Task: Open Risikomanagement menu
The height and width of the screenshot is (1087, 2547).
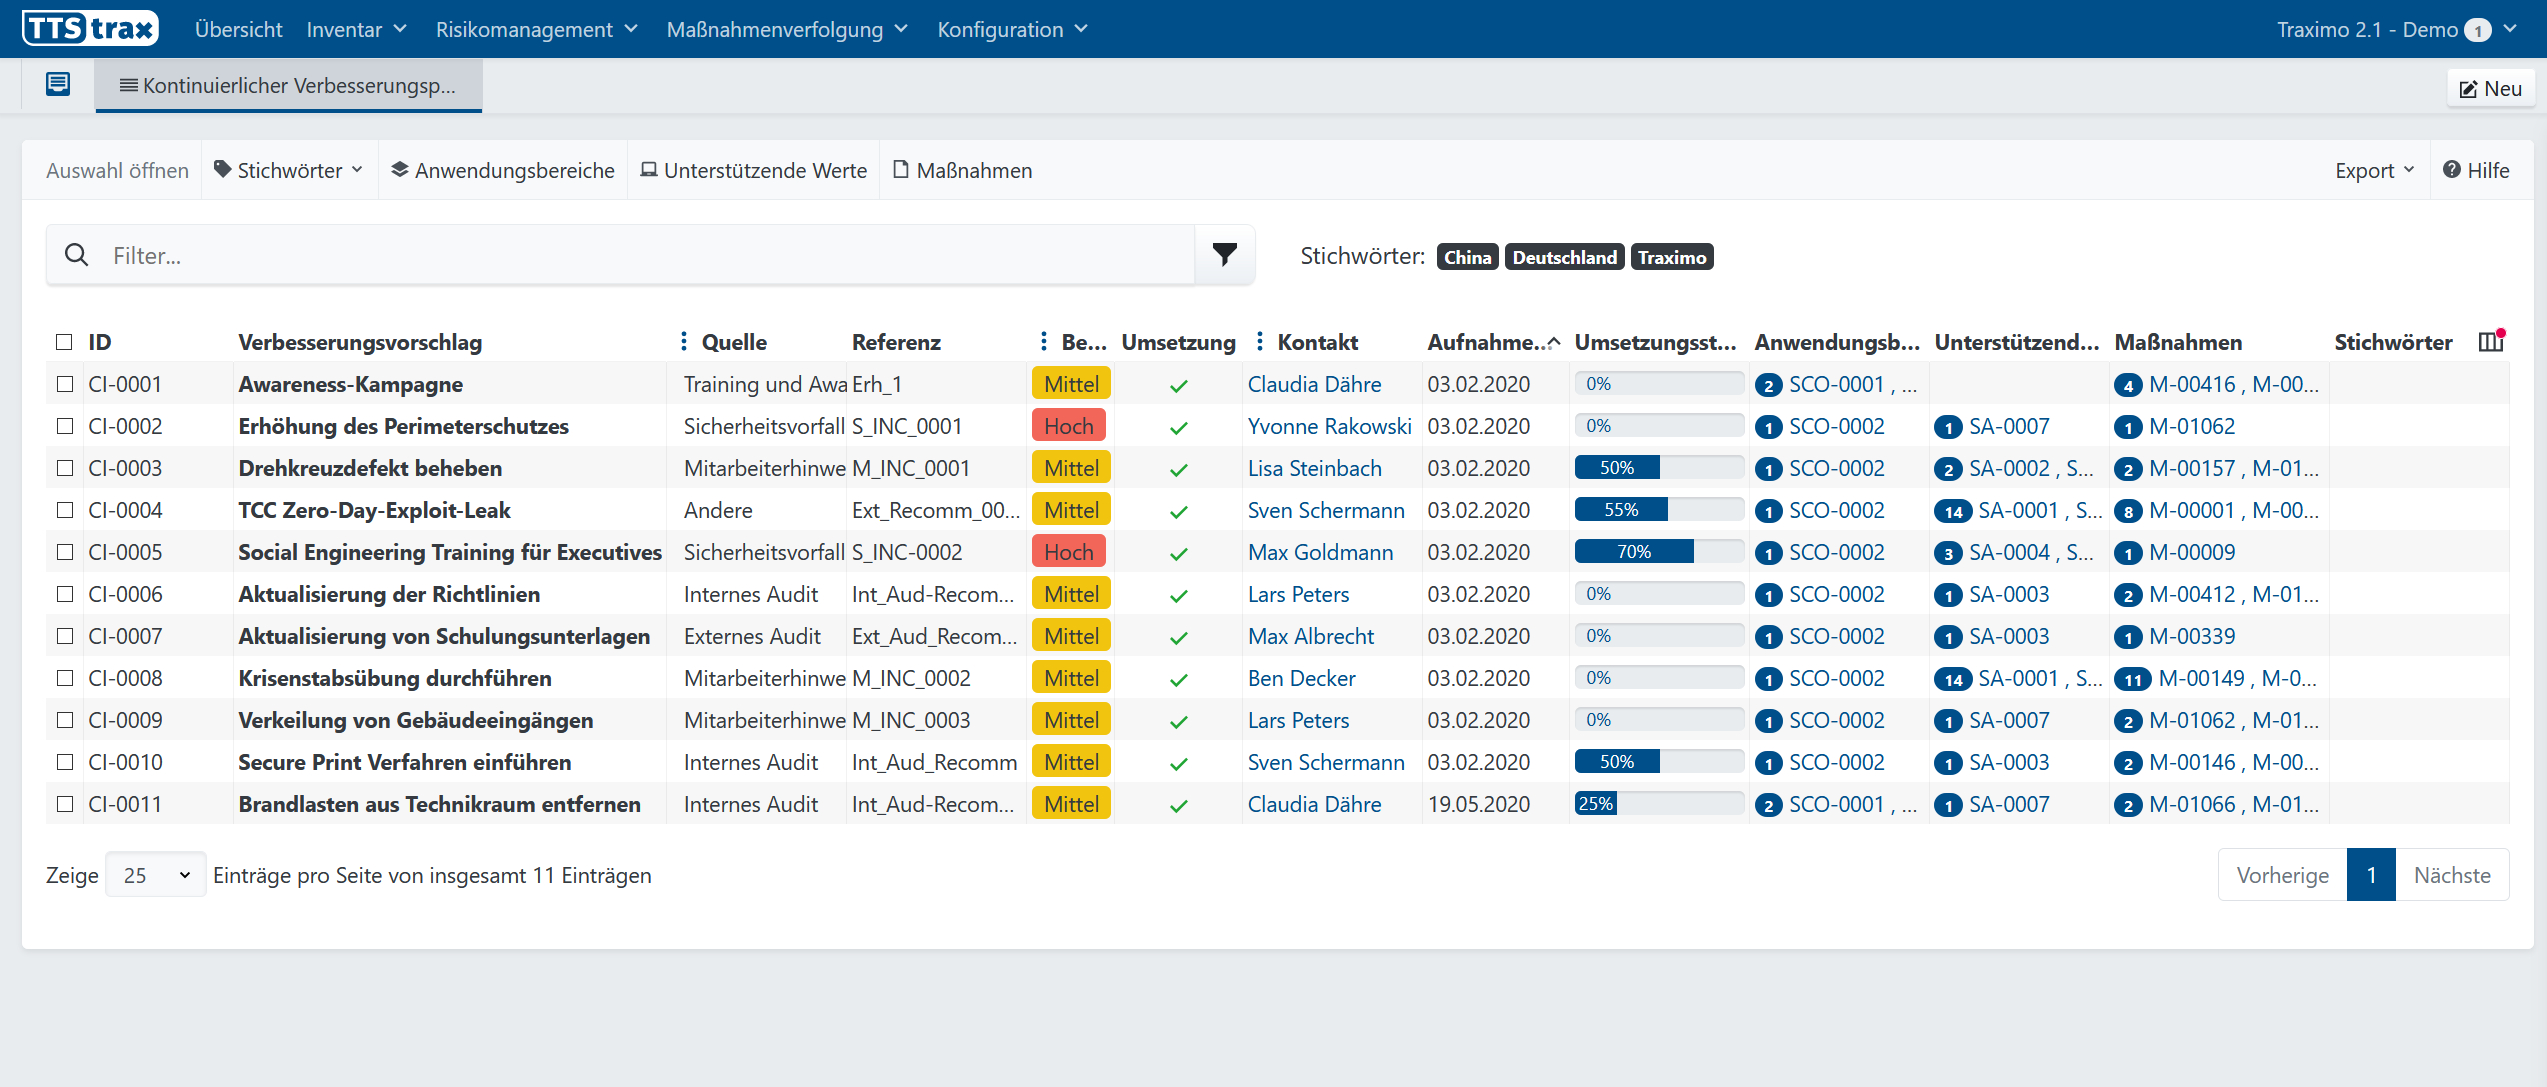Action: pyautogui.click(x=536, y=29)
